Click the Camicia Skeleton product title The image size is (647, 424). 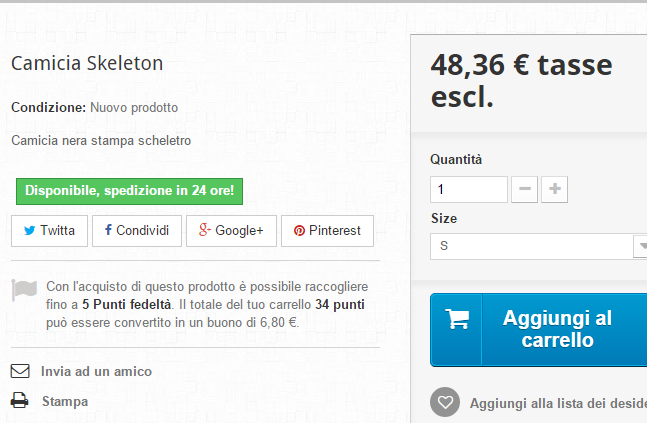[x=87, y=63]
